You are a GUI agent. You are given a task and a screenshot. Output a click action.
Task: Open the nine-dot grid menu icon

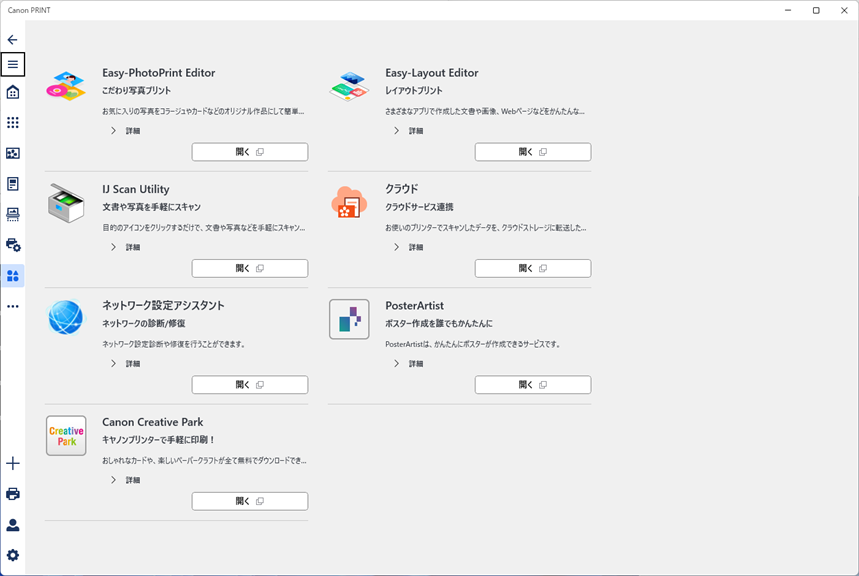click(13, 122)
